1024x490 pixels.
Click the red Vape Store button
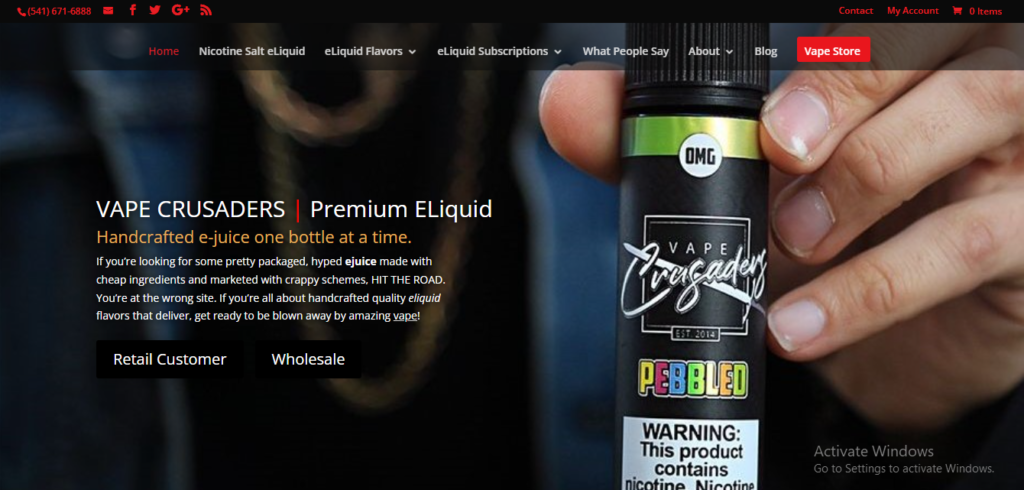click(833, 50)
